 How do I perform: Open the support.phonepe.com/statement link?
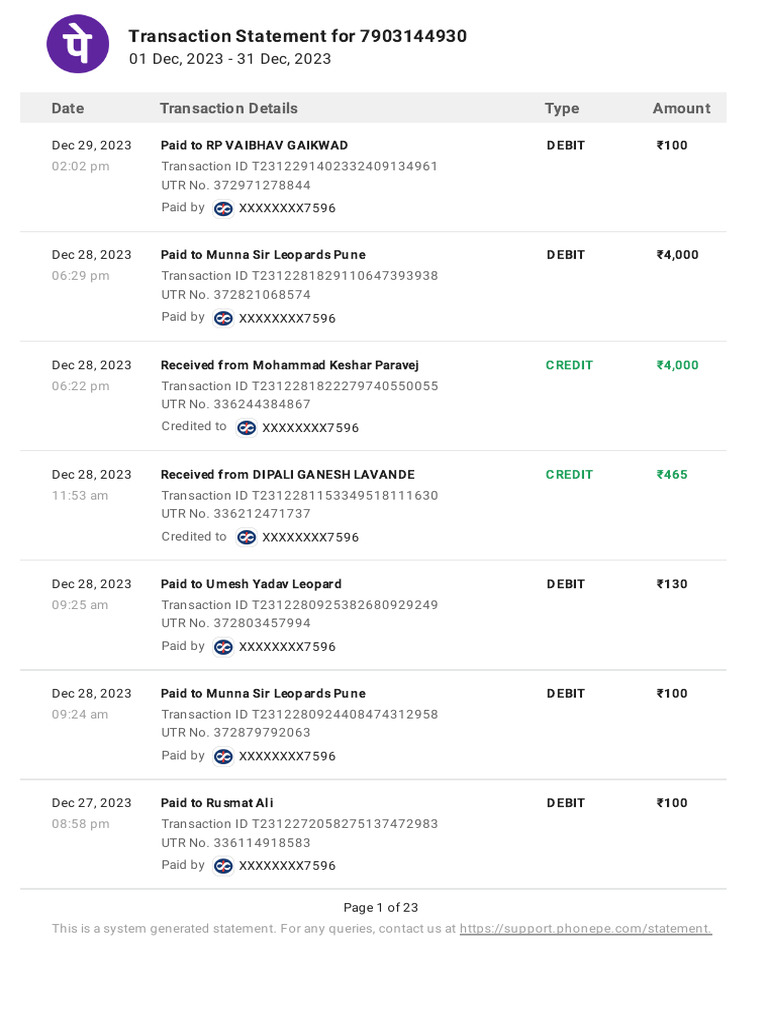(585, 929)
